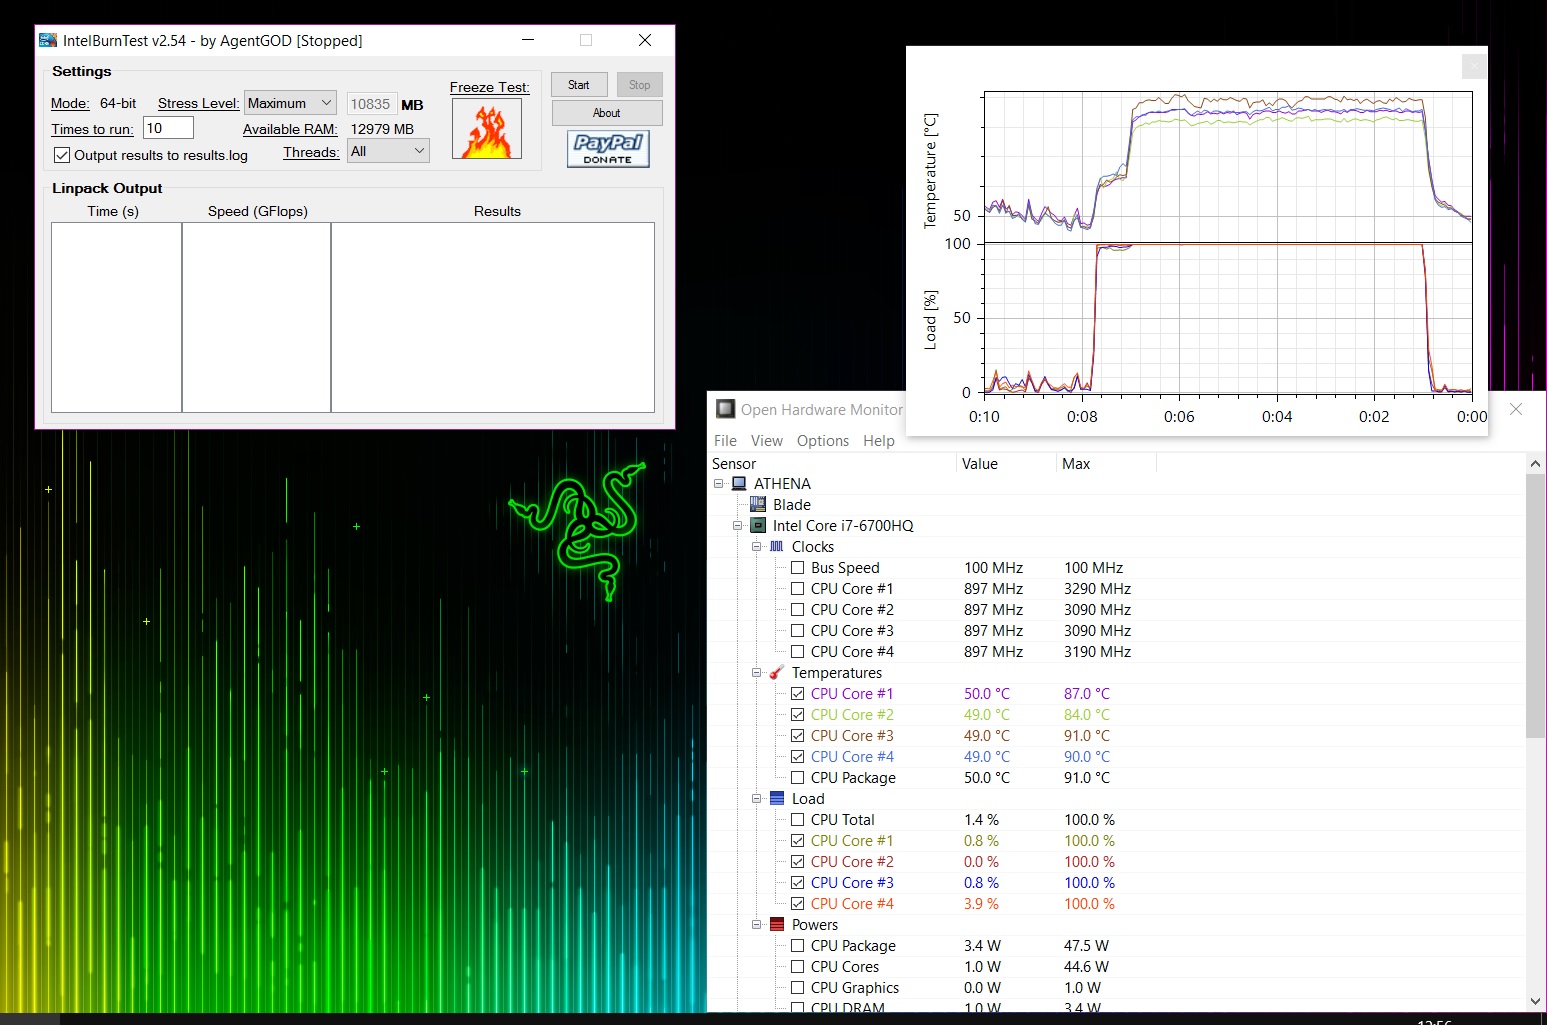Screen dimensions: 1547x1025
Task: Open the File menu
Action: [725, 441]
